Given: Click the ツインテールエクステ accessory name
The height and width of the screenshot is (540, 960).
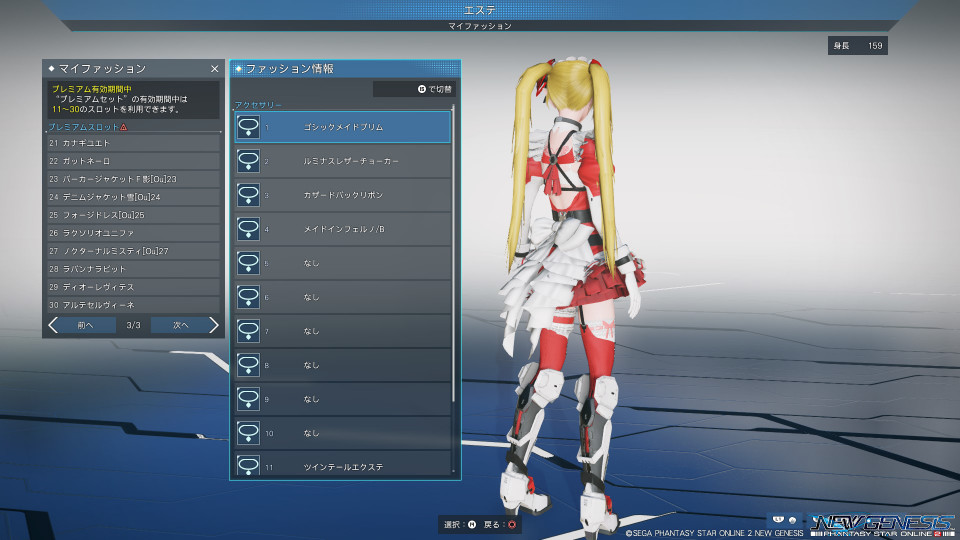Looking at the screenshot, I should click(343, 467).
